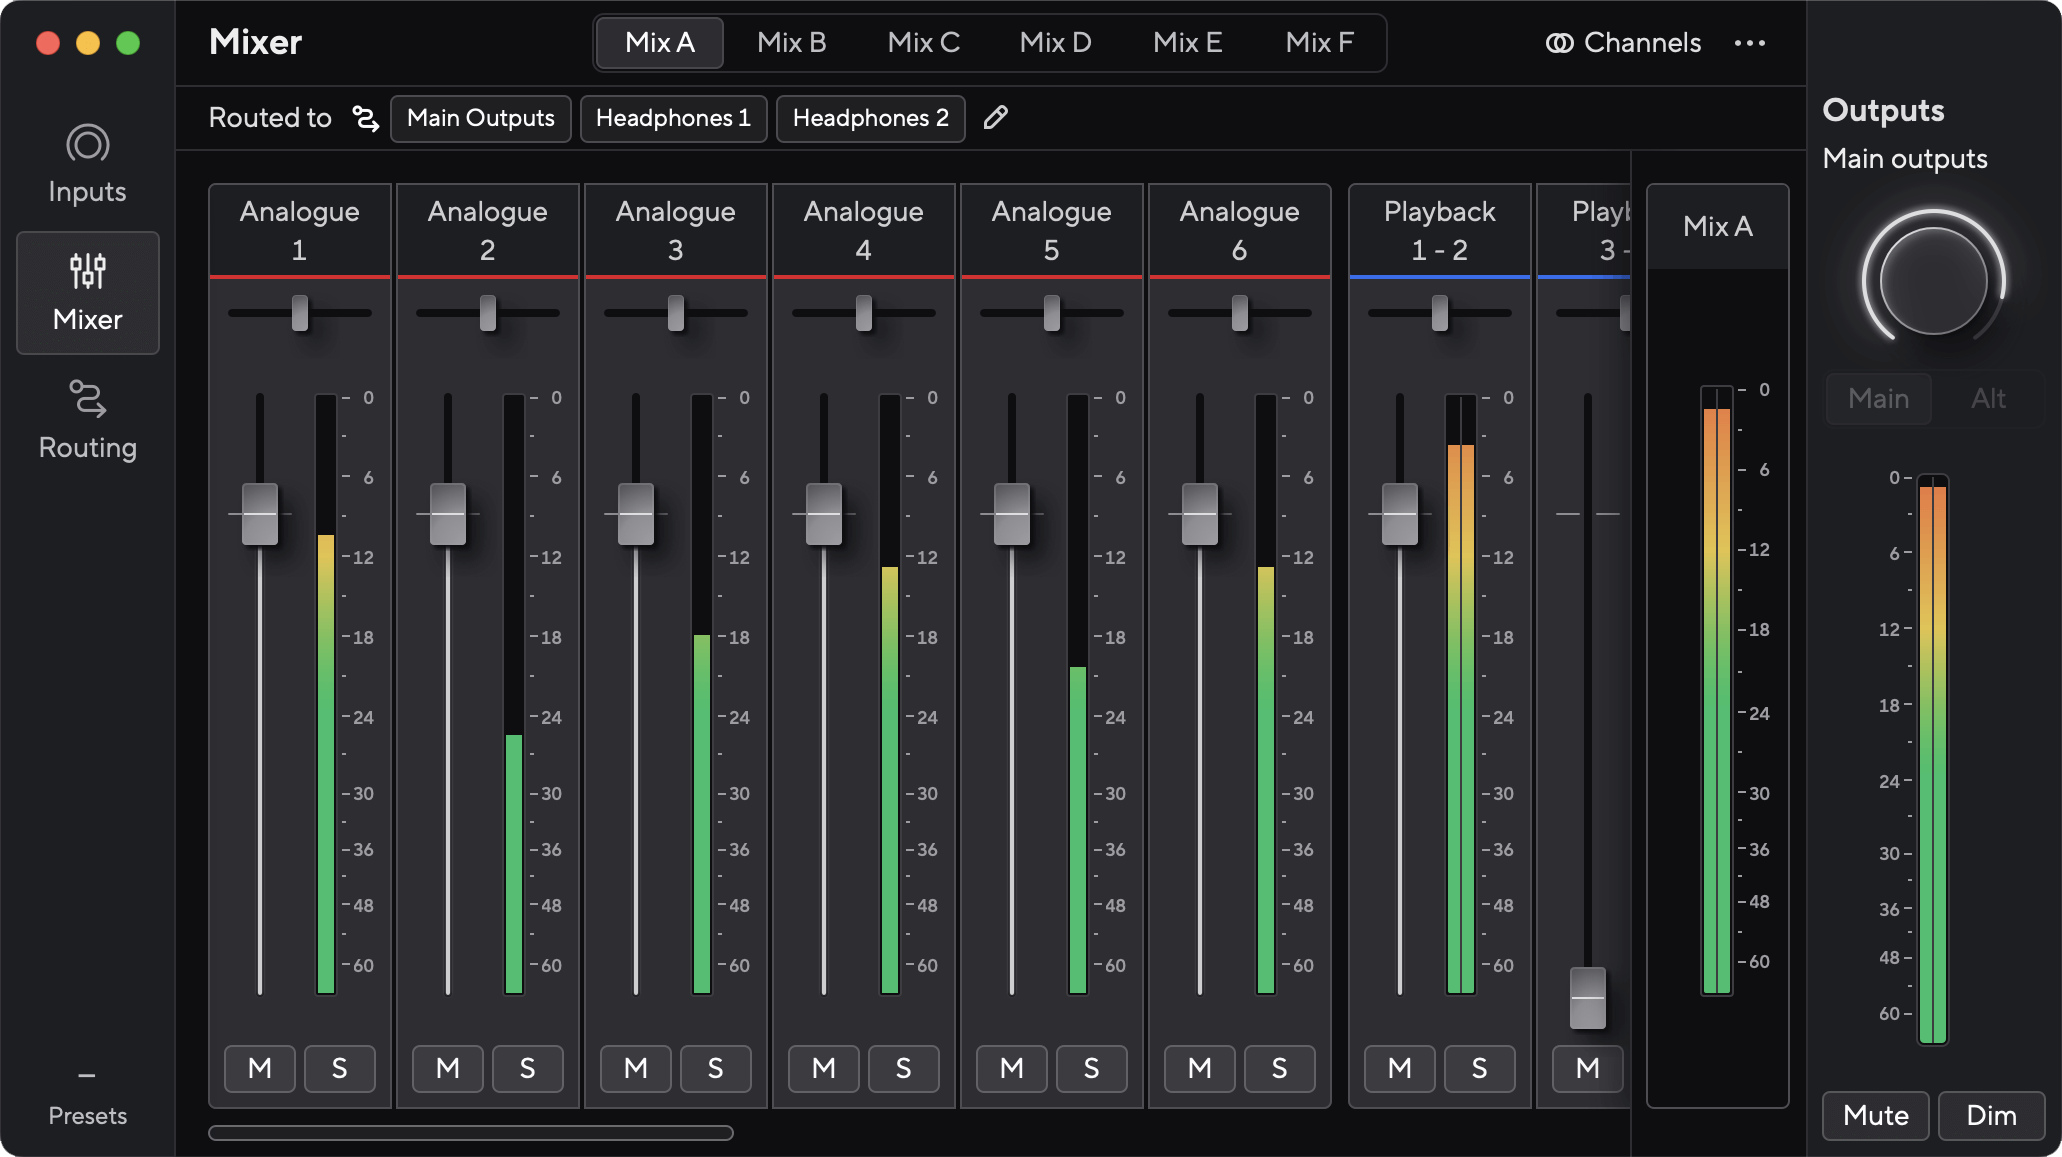
Task: Click the Analogue 4 pan slider handle
Action: click(x=864, y=313)
